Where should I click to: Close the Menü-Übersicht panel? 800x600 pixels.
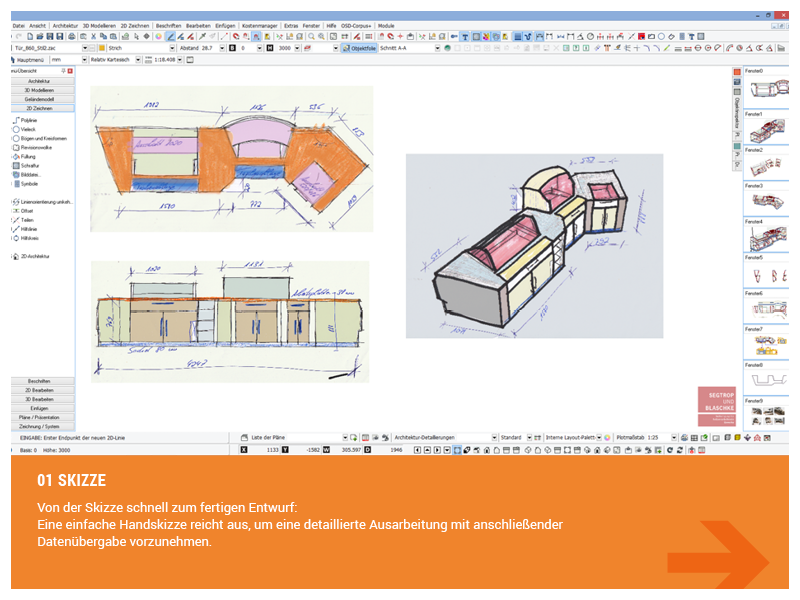coord(70,71)
